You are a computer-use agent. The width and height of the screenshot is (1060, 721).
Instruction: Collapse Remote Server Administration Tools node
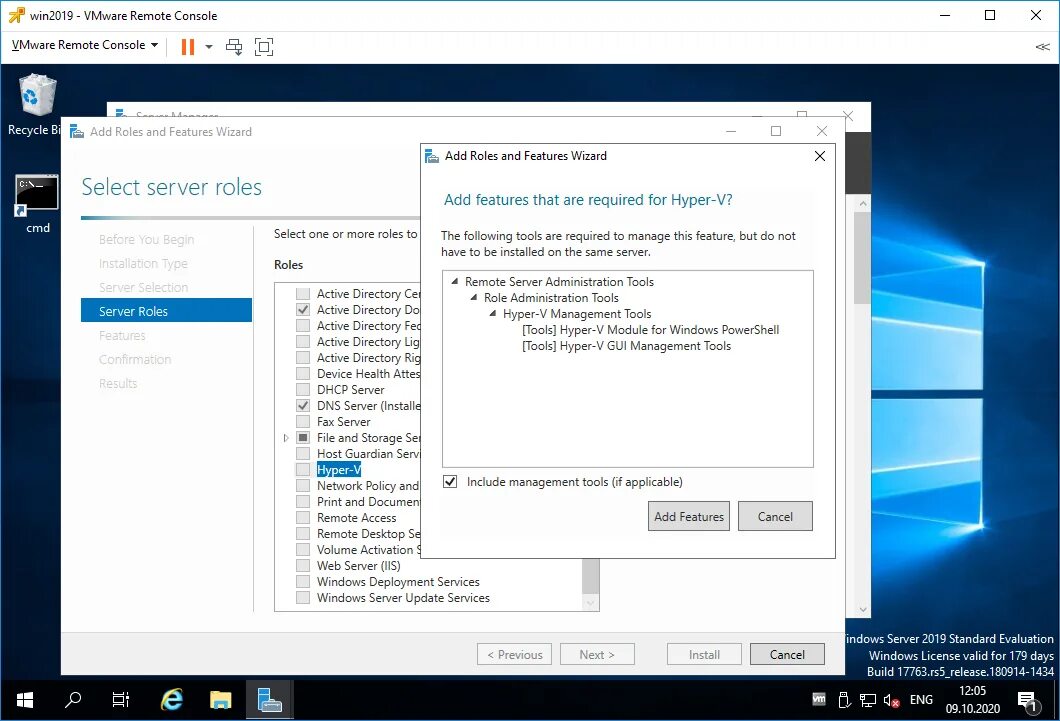[x=455, y=281]
